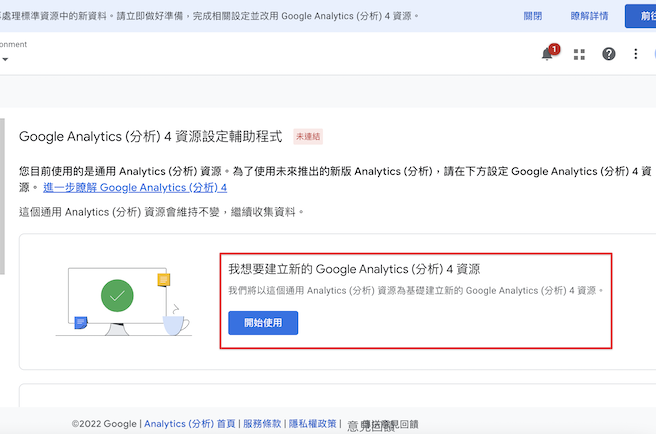Click the text 這個通用 Analytics (分析) 資源會維持不變
Viewport: 656px width, 434px height.
coord(119,212)
